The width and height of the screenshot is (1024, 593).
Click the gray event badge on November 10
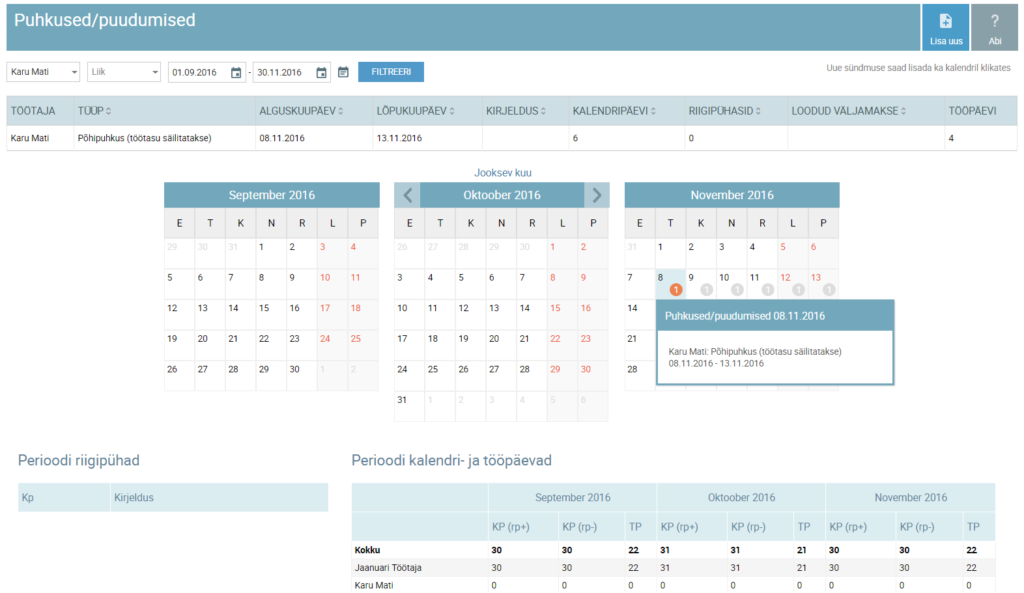click(x=737, y=290)
